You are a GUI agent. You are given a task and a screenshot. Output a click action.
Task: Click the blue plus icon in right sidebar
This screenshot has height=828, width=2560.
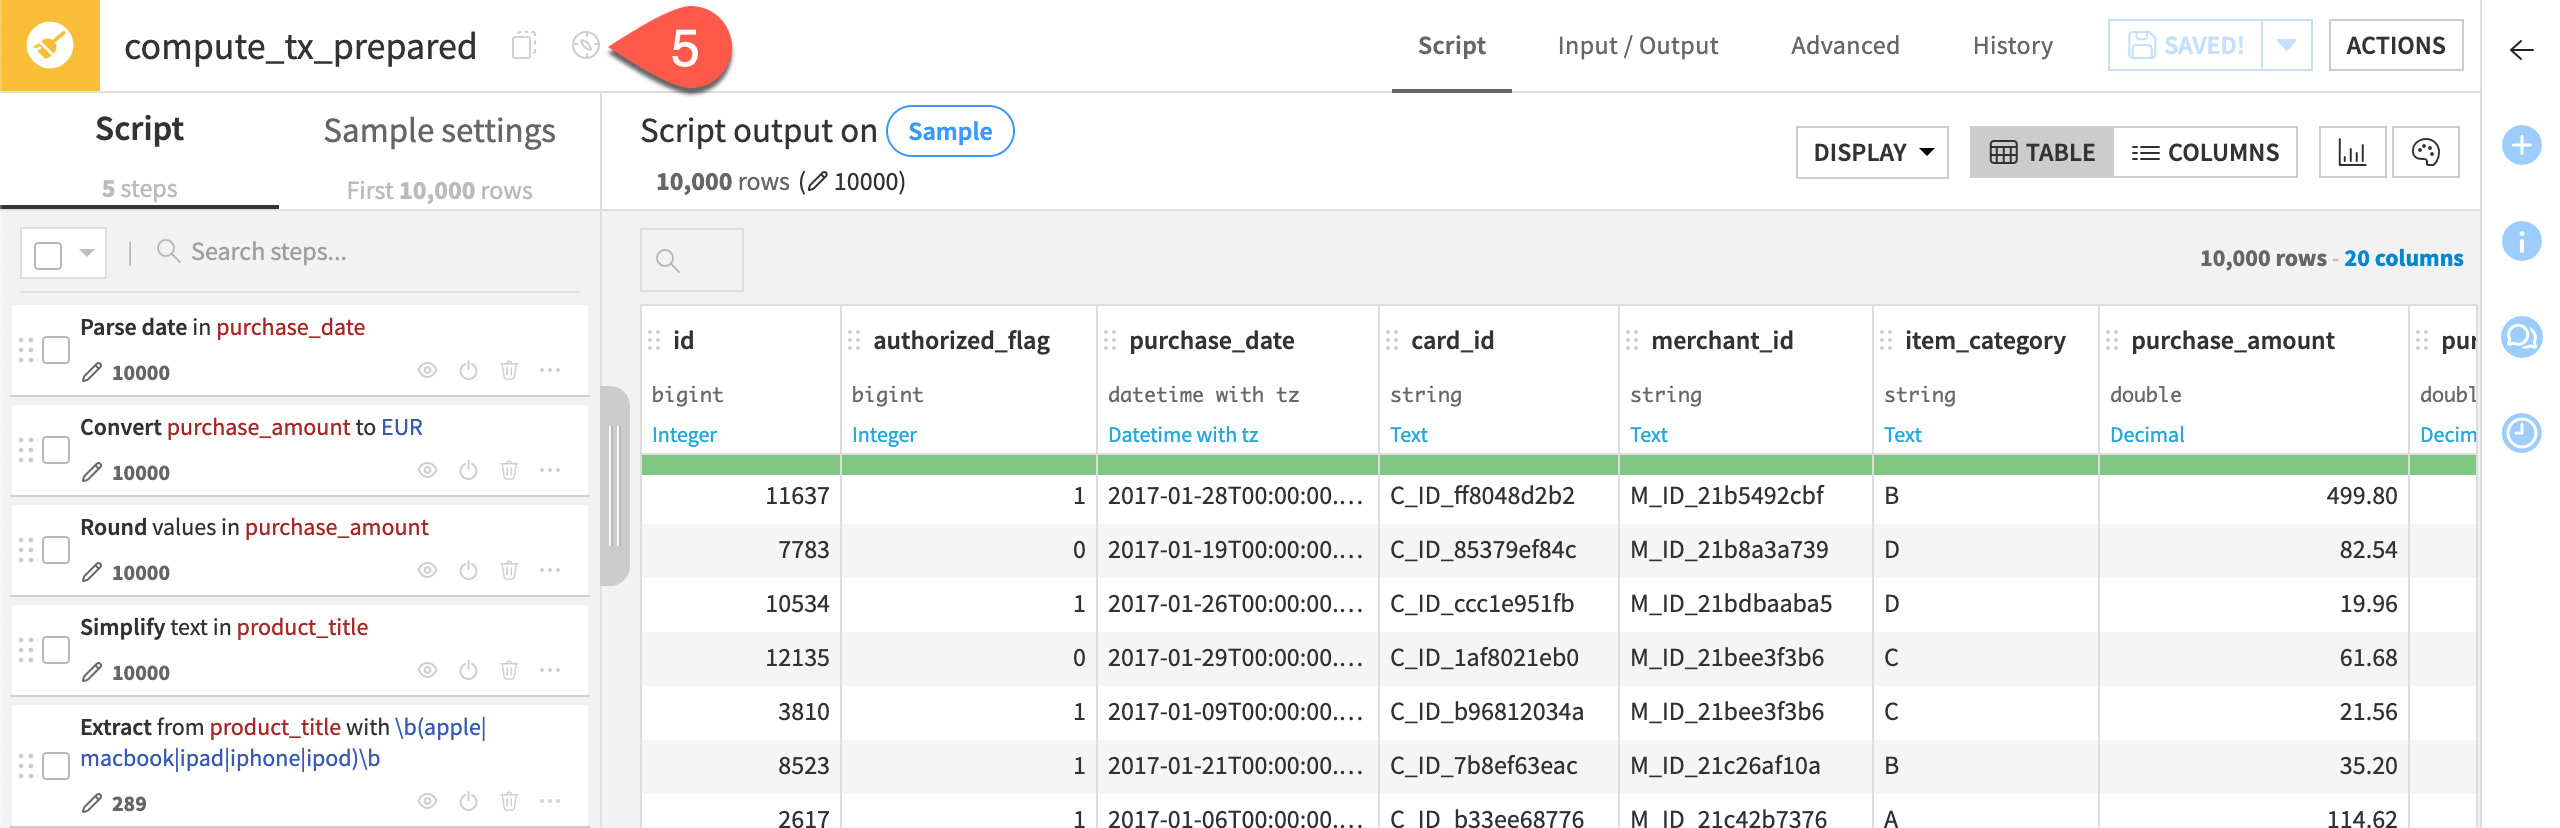coord(2521,146)
